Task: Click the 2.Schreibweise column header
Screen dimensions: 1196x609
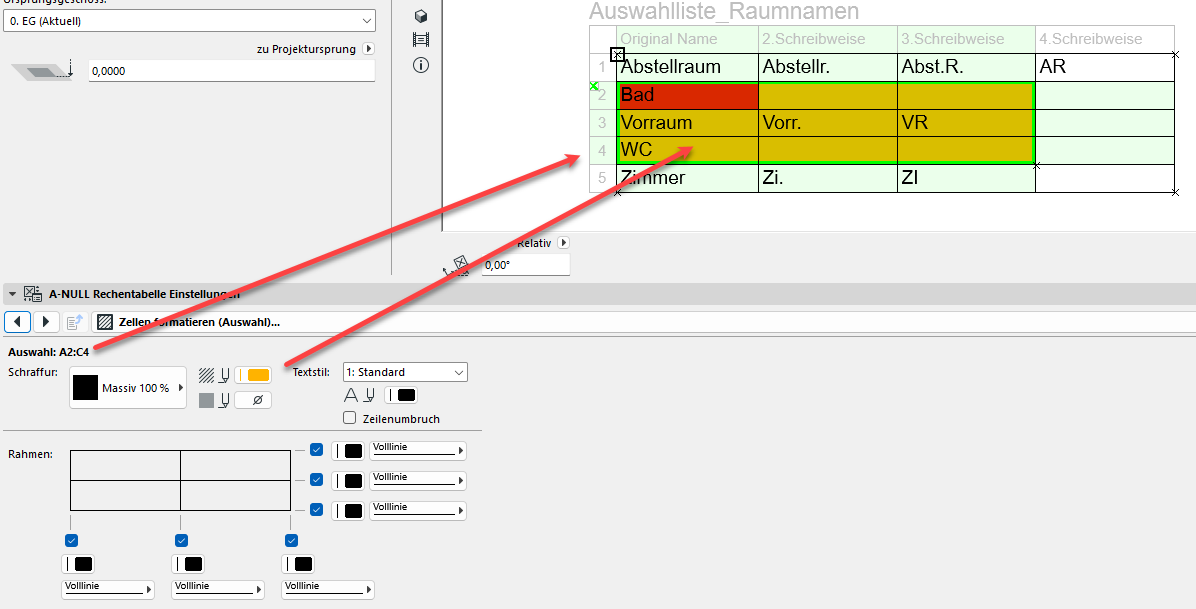Action: point(828,40)
